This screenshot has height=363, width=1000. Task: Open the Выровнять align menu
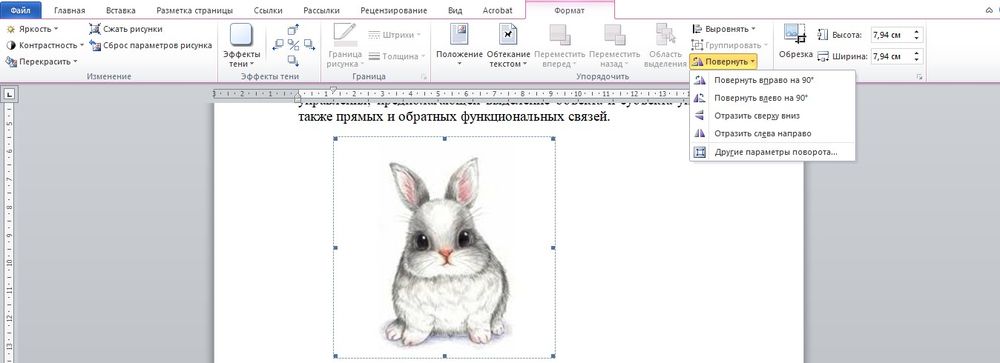point(724,29)
